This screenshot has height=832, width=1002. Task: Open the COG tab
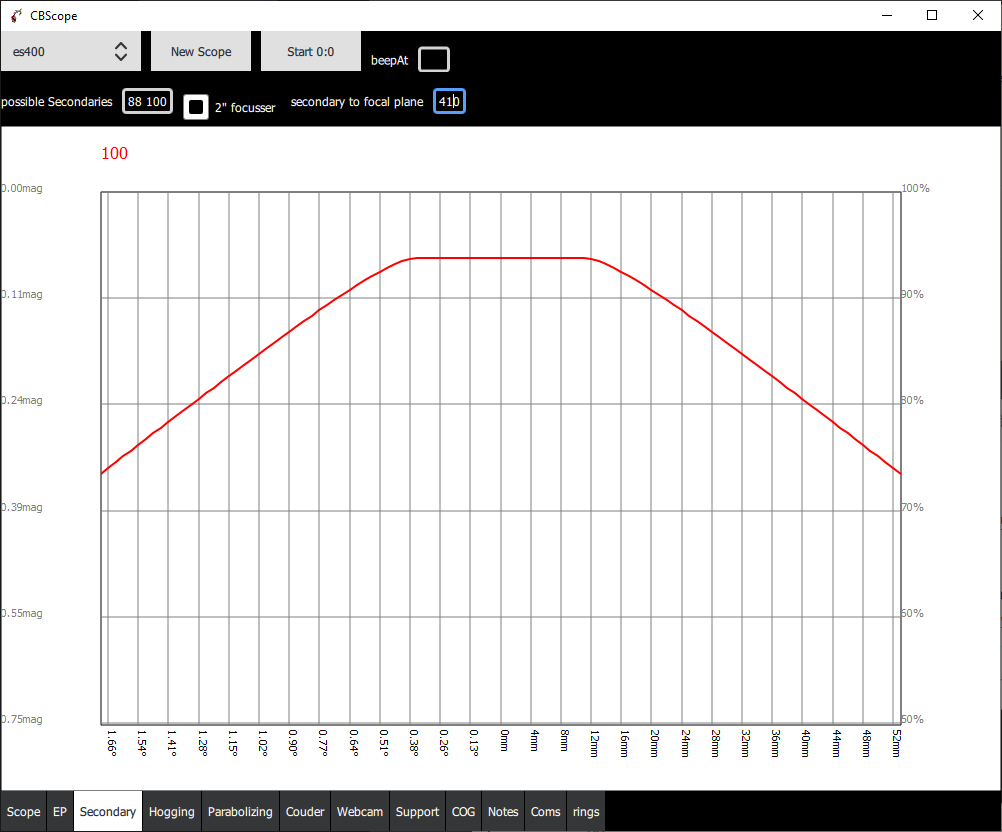pyautogui.click(x=463, y=811)
